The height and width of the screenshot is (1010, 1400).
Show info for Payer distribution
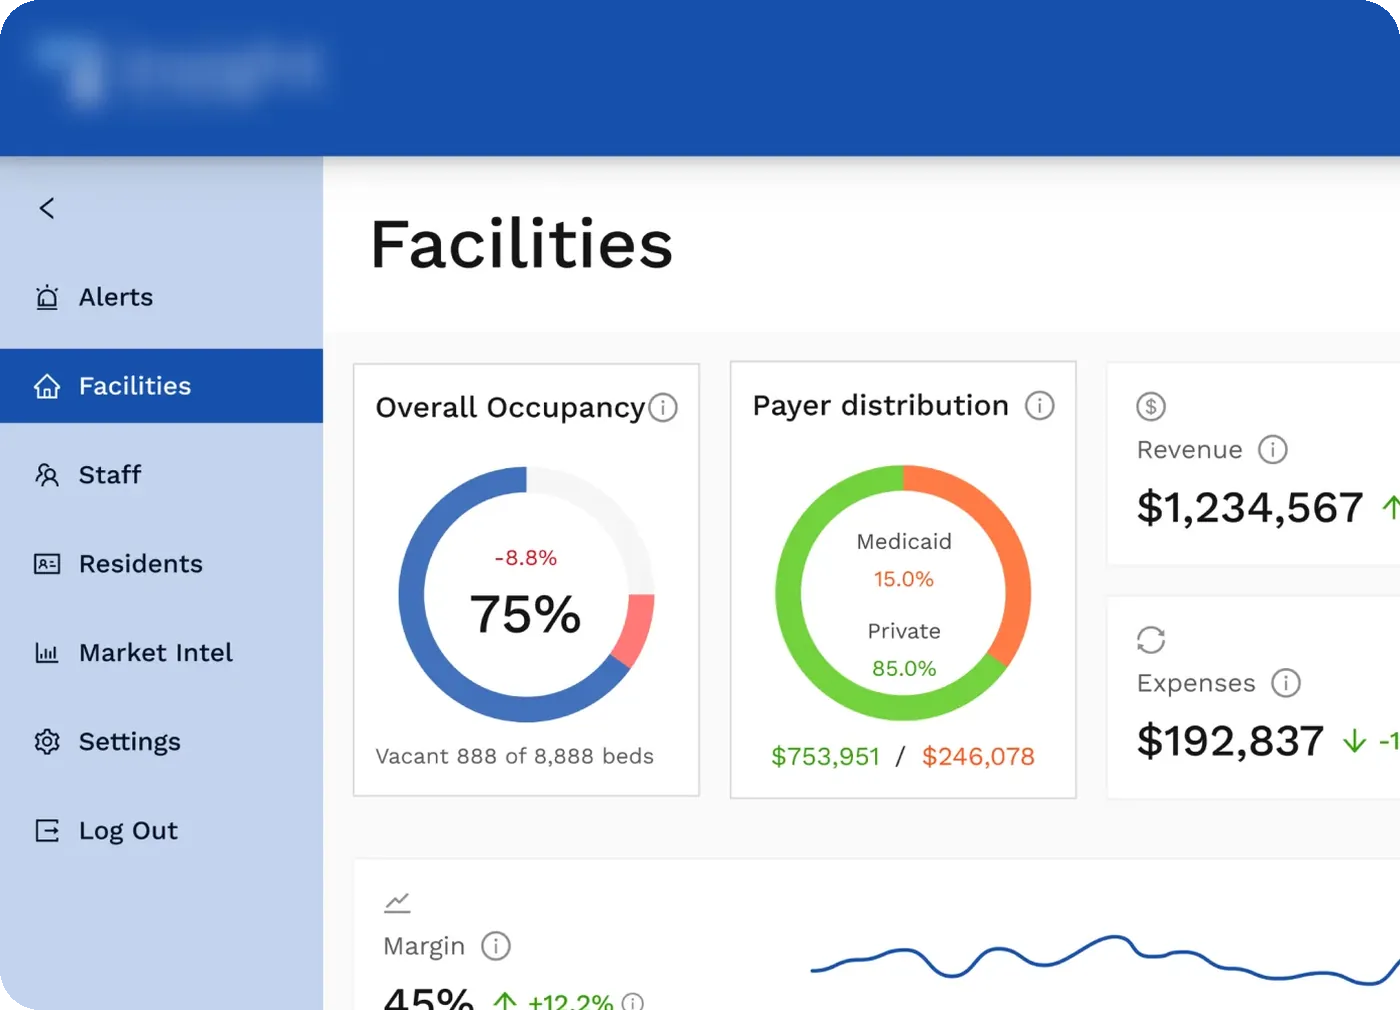coord(1040,405)
